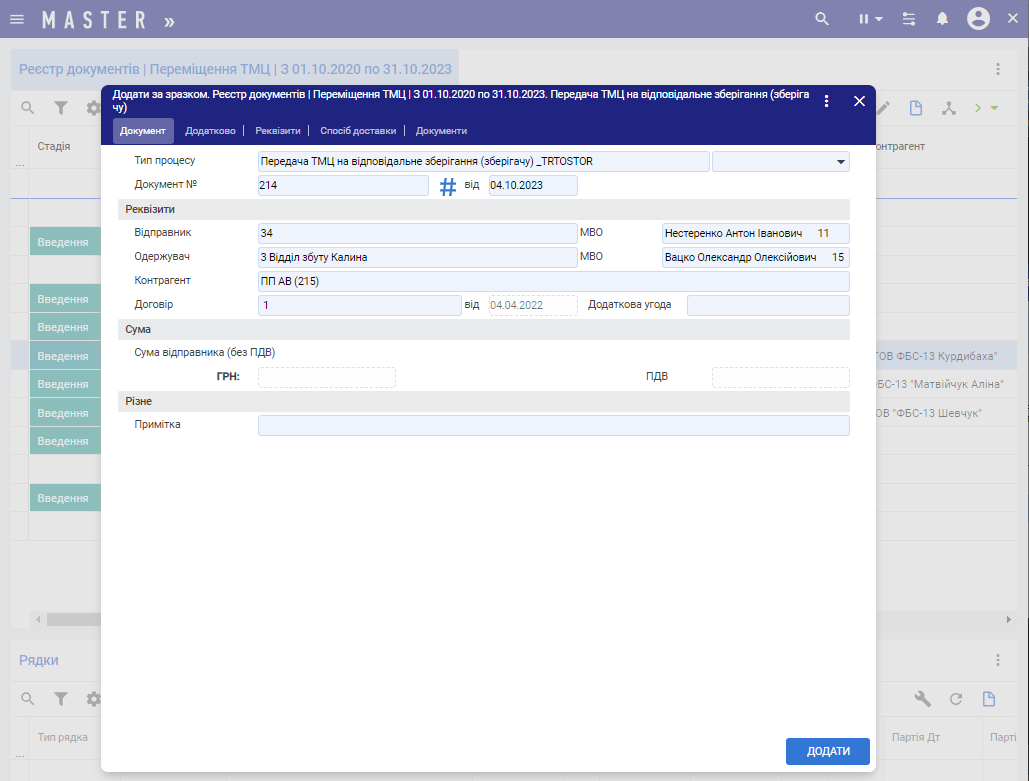Viewport: 1029px width, 781px height.
Task: Open three-dot menu of Реєстр документів panel
Action: point(997,69)
